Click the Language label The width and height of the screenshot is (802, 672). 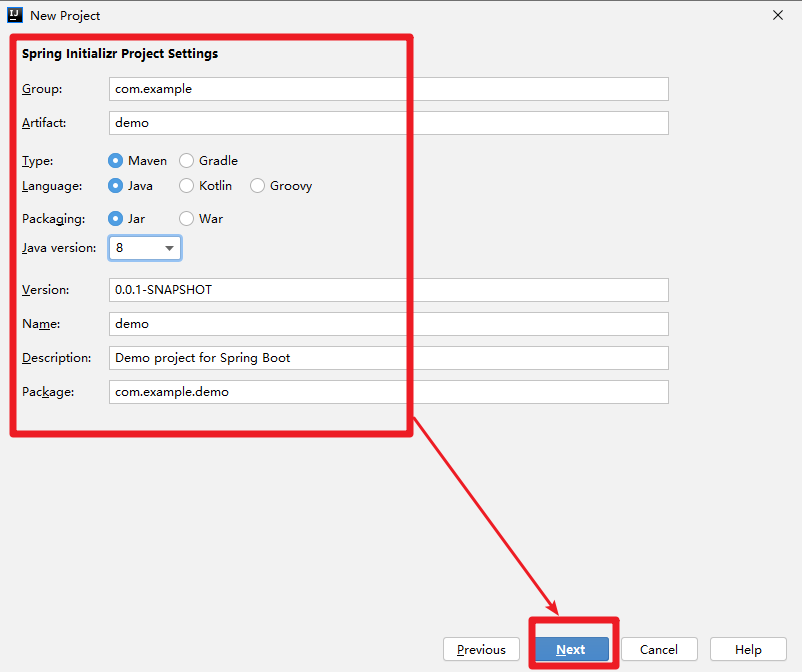[52, 186]
